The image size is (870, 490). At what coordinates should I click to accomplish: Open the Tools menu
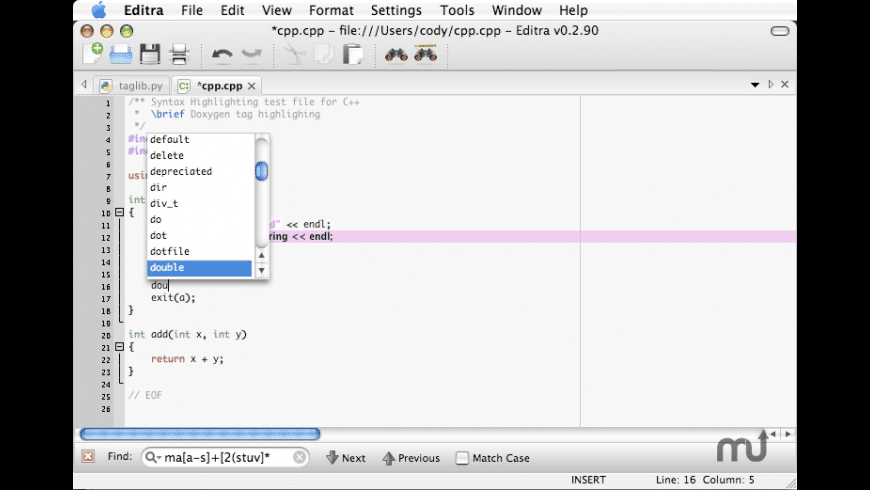coord(457,10)
